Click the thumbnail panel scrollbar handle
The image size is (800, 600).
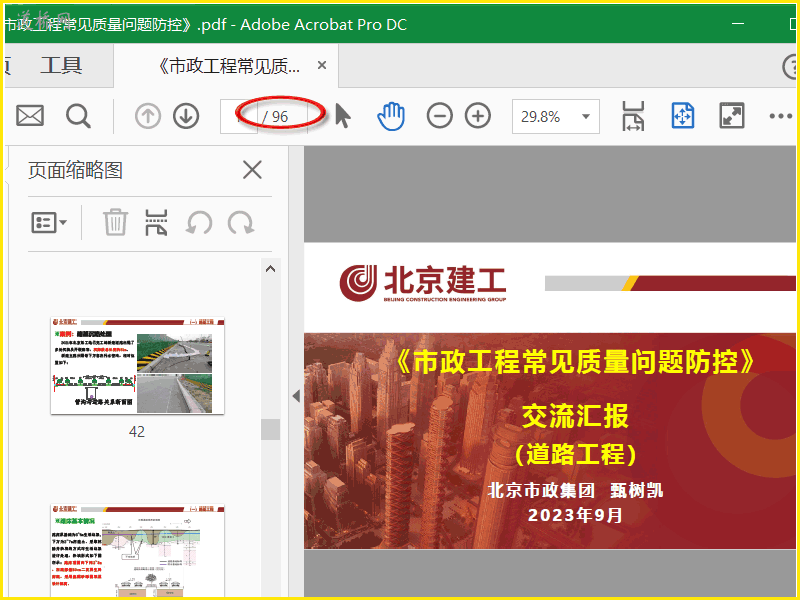(x=270, y=429)
